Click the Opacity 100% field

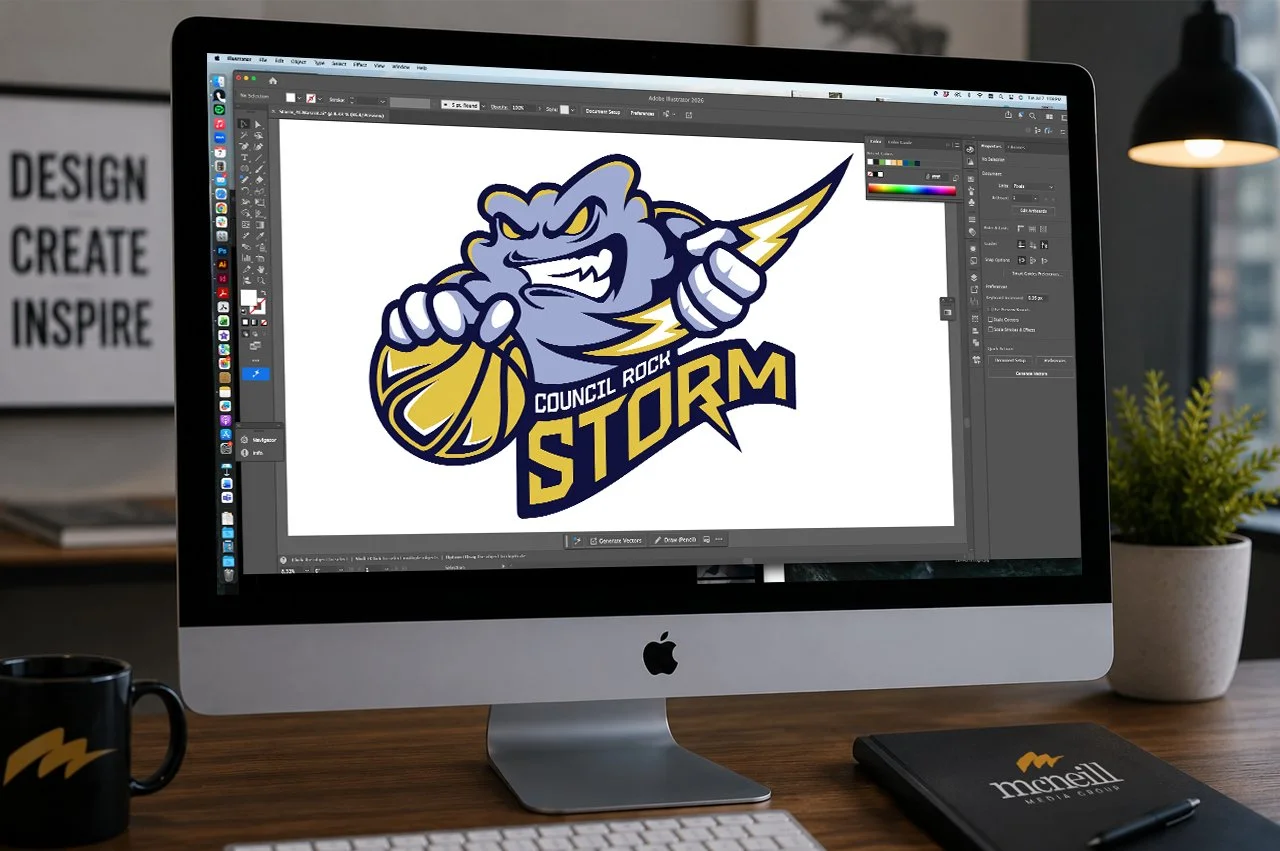point(523,107)
